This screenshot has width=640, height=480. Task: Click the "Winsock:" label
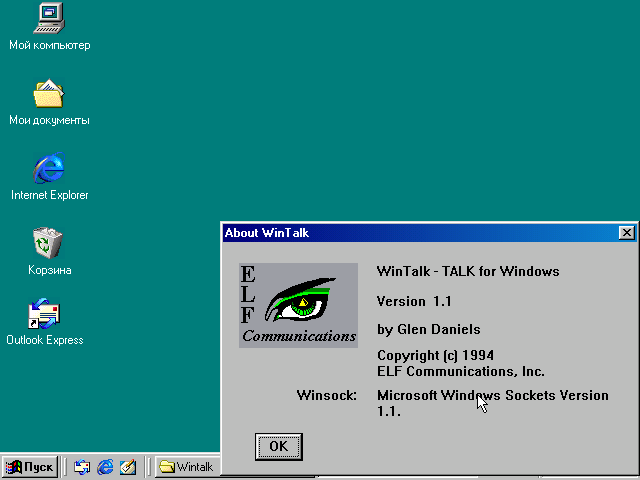pyautogui.click(x=326, y=395)
